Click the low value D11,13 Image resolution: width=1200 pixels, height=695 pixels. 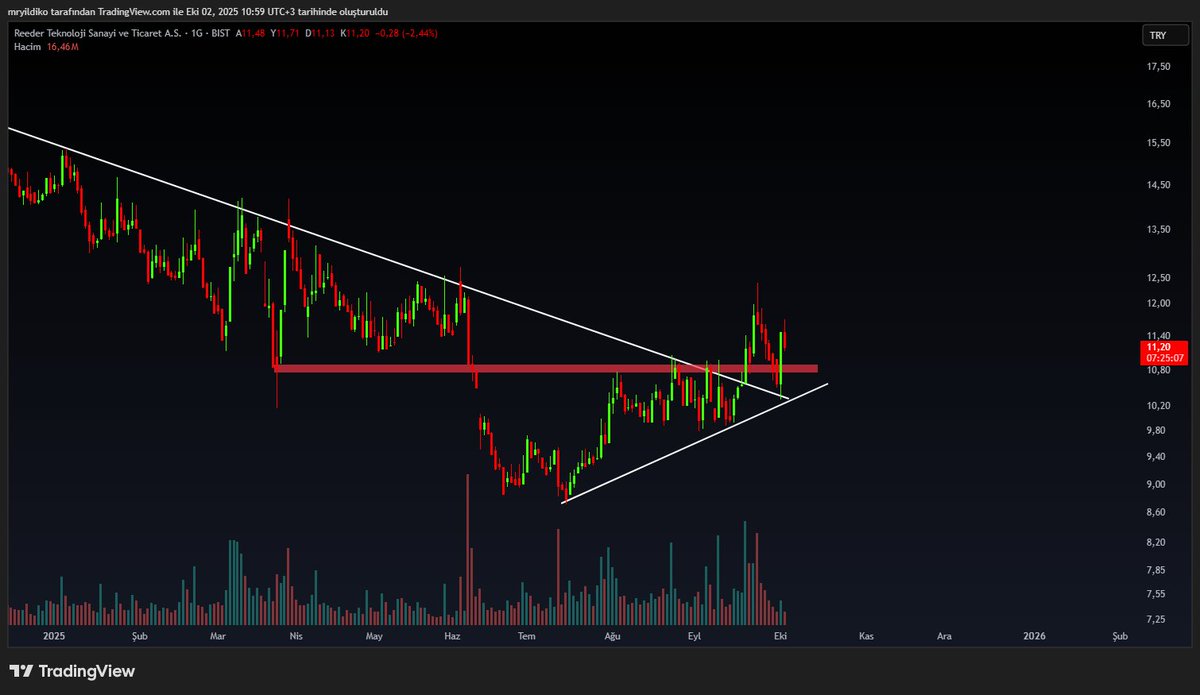click(x=319, y=33)
